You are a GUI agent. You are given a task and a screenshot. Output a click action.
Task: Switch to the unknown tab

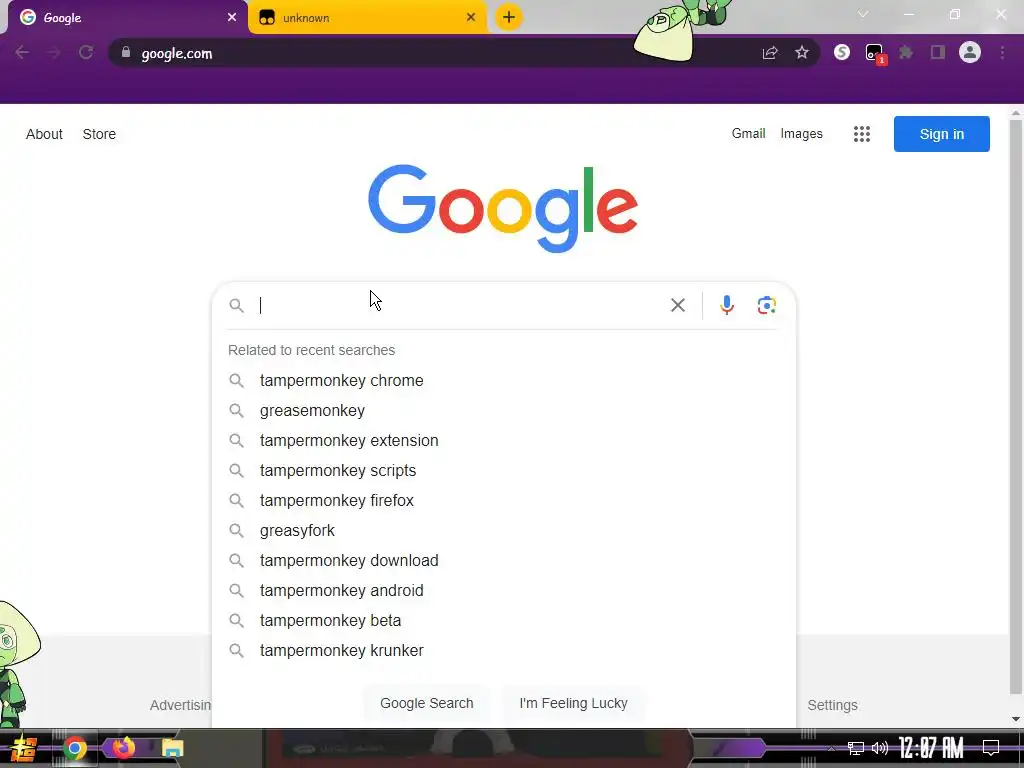pos(367,18)
